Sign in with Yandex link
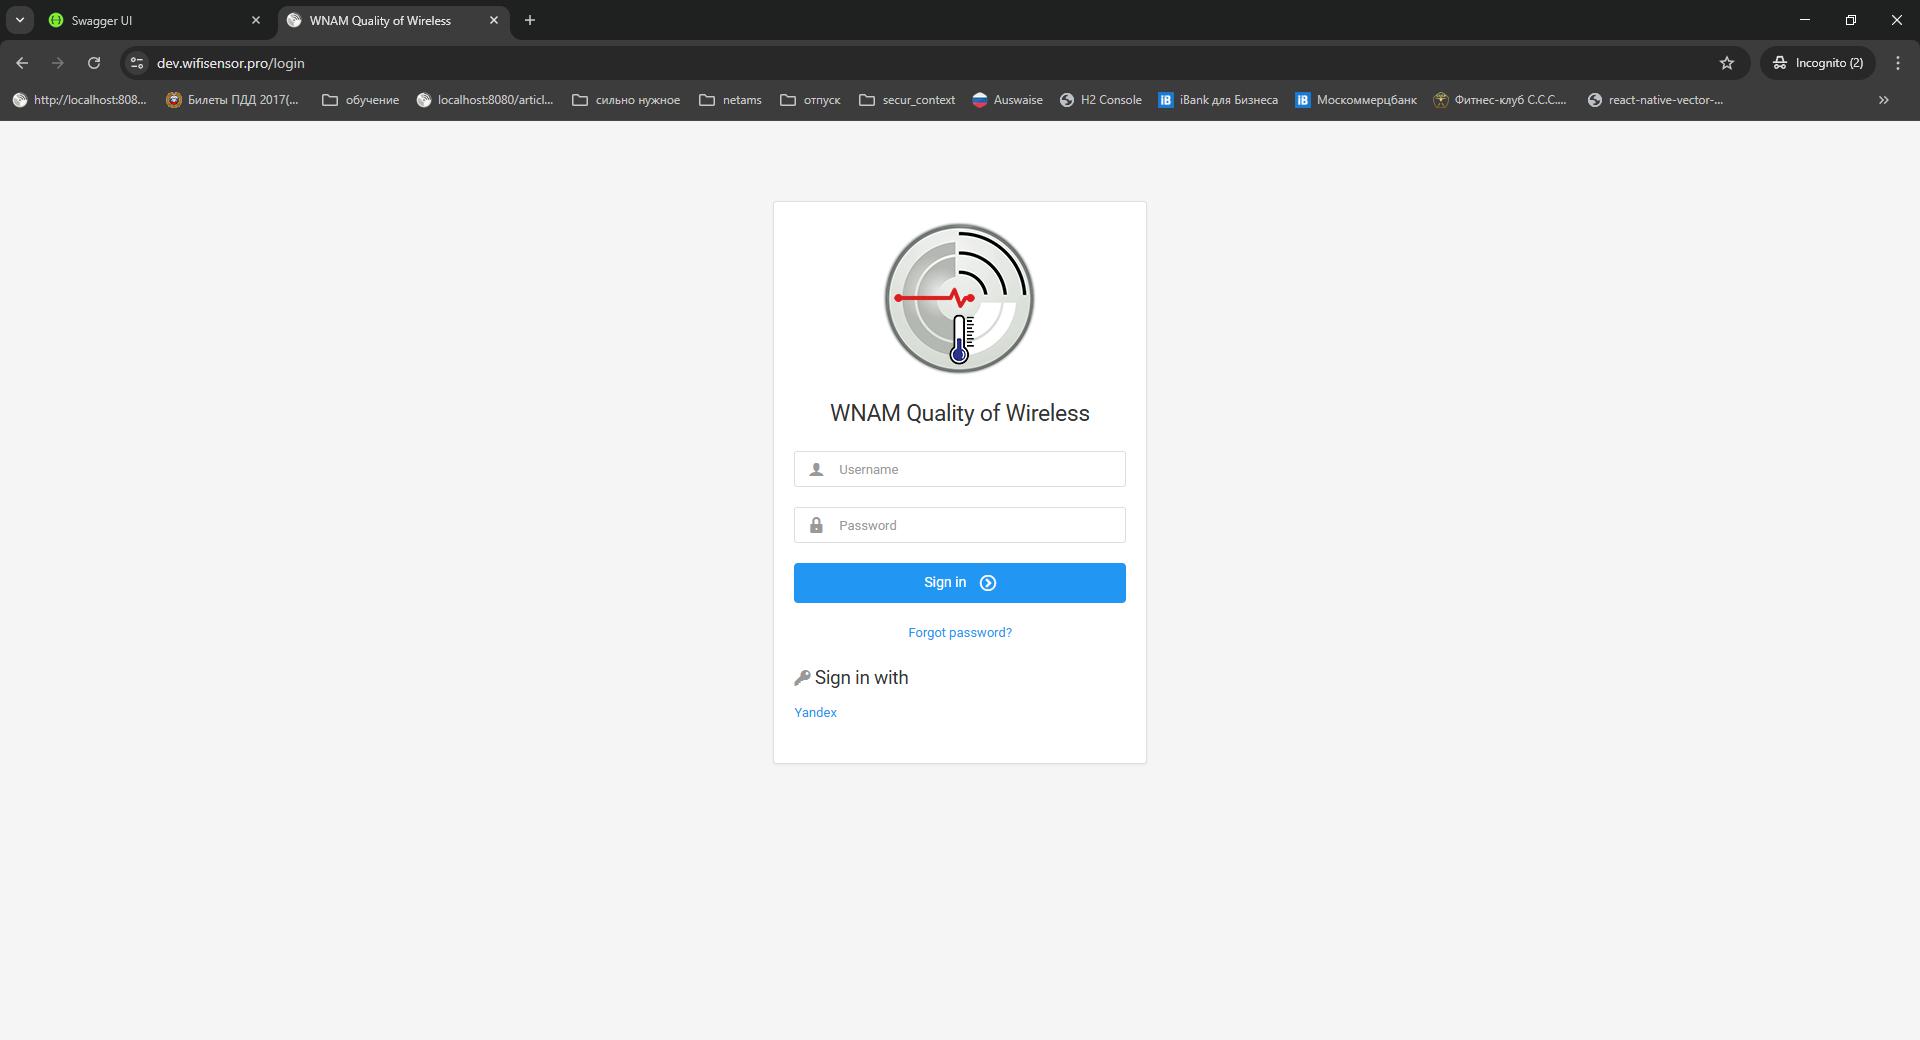This screenshot has width=1920, height=1040. (x=815, y=713)
